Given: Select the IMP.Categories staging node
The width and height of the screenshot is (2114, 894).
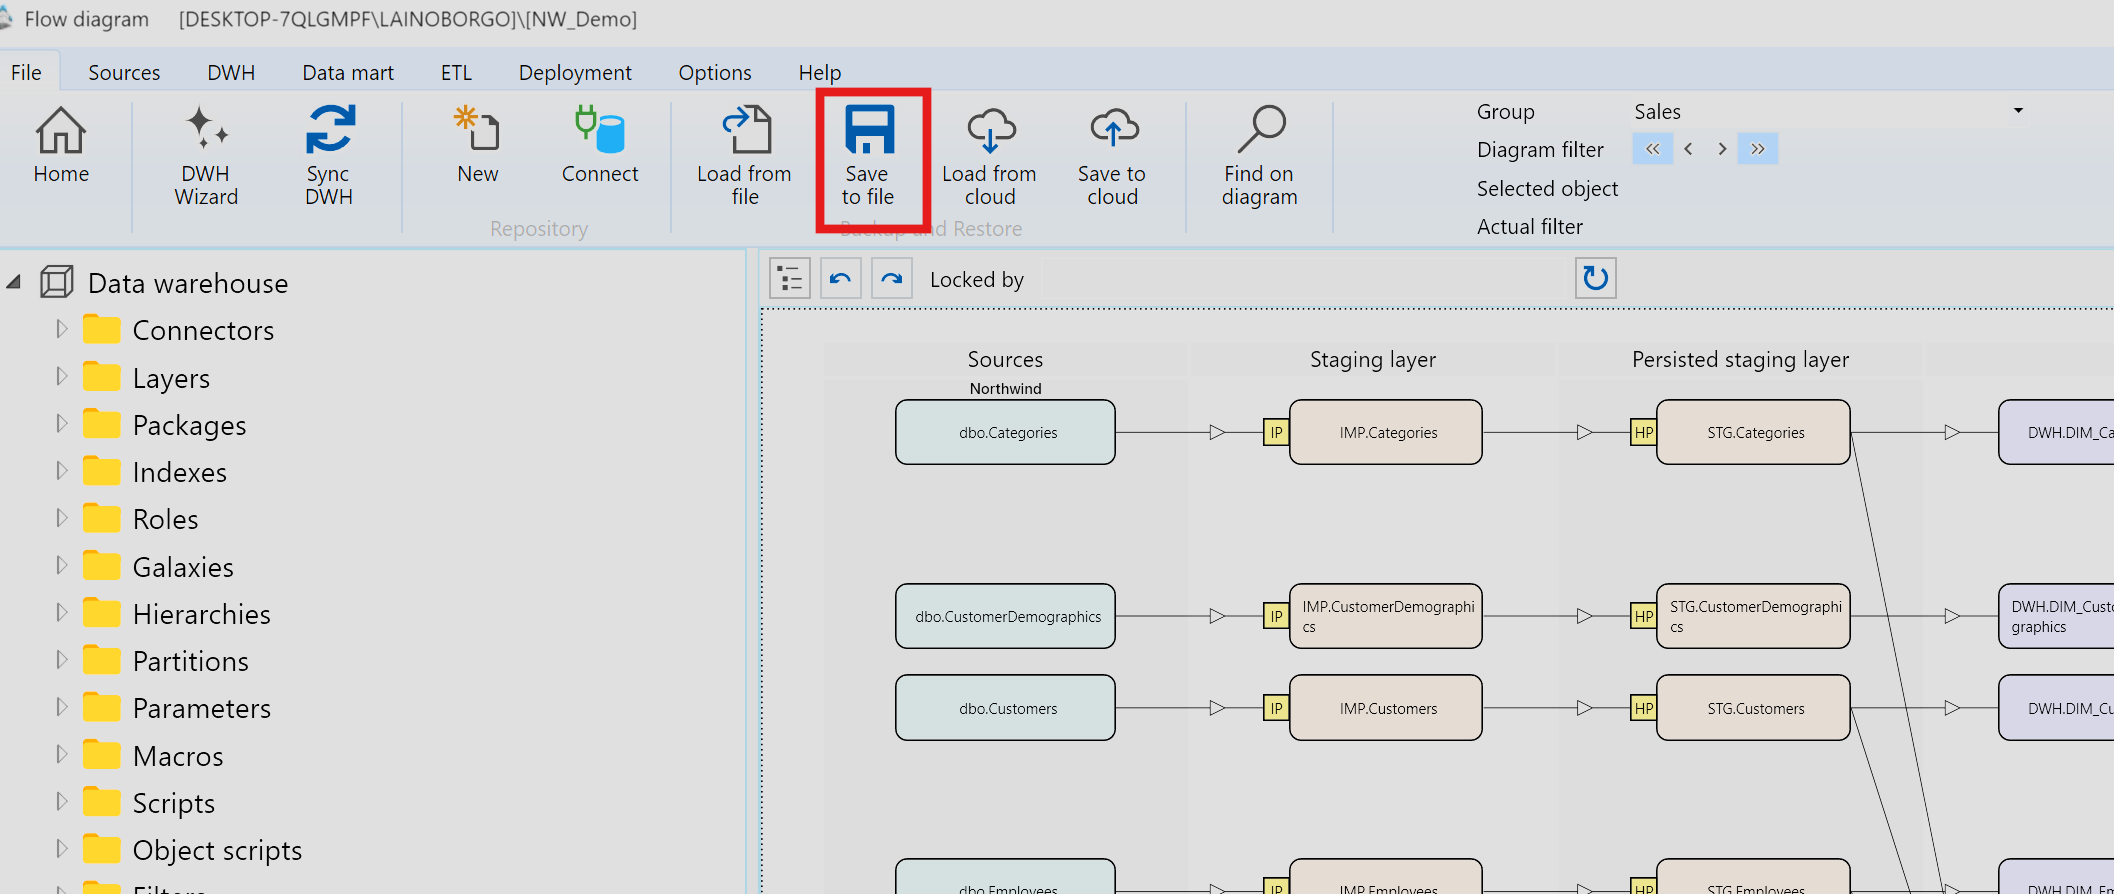Looking at the screenshot, I should pyautogui.click(x=1386, y=432).
